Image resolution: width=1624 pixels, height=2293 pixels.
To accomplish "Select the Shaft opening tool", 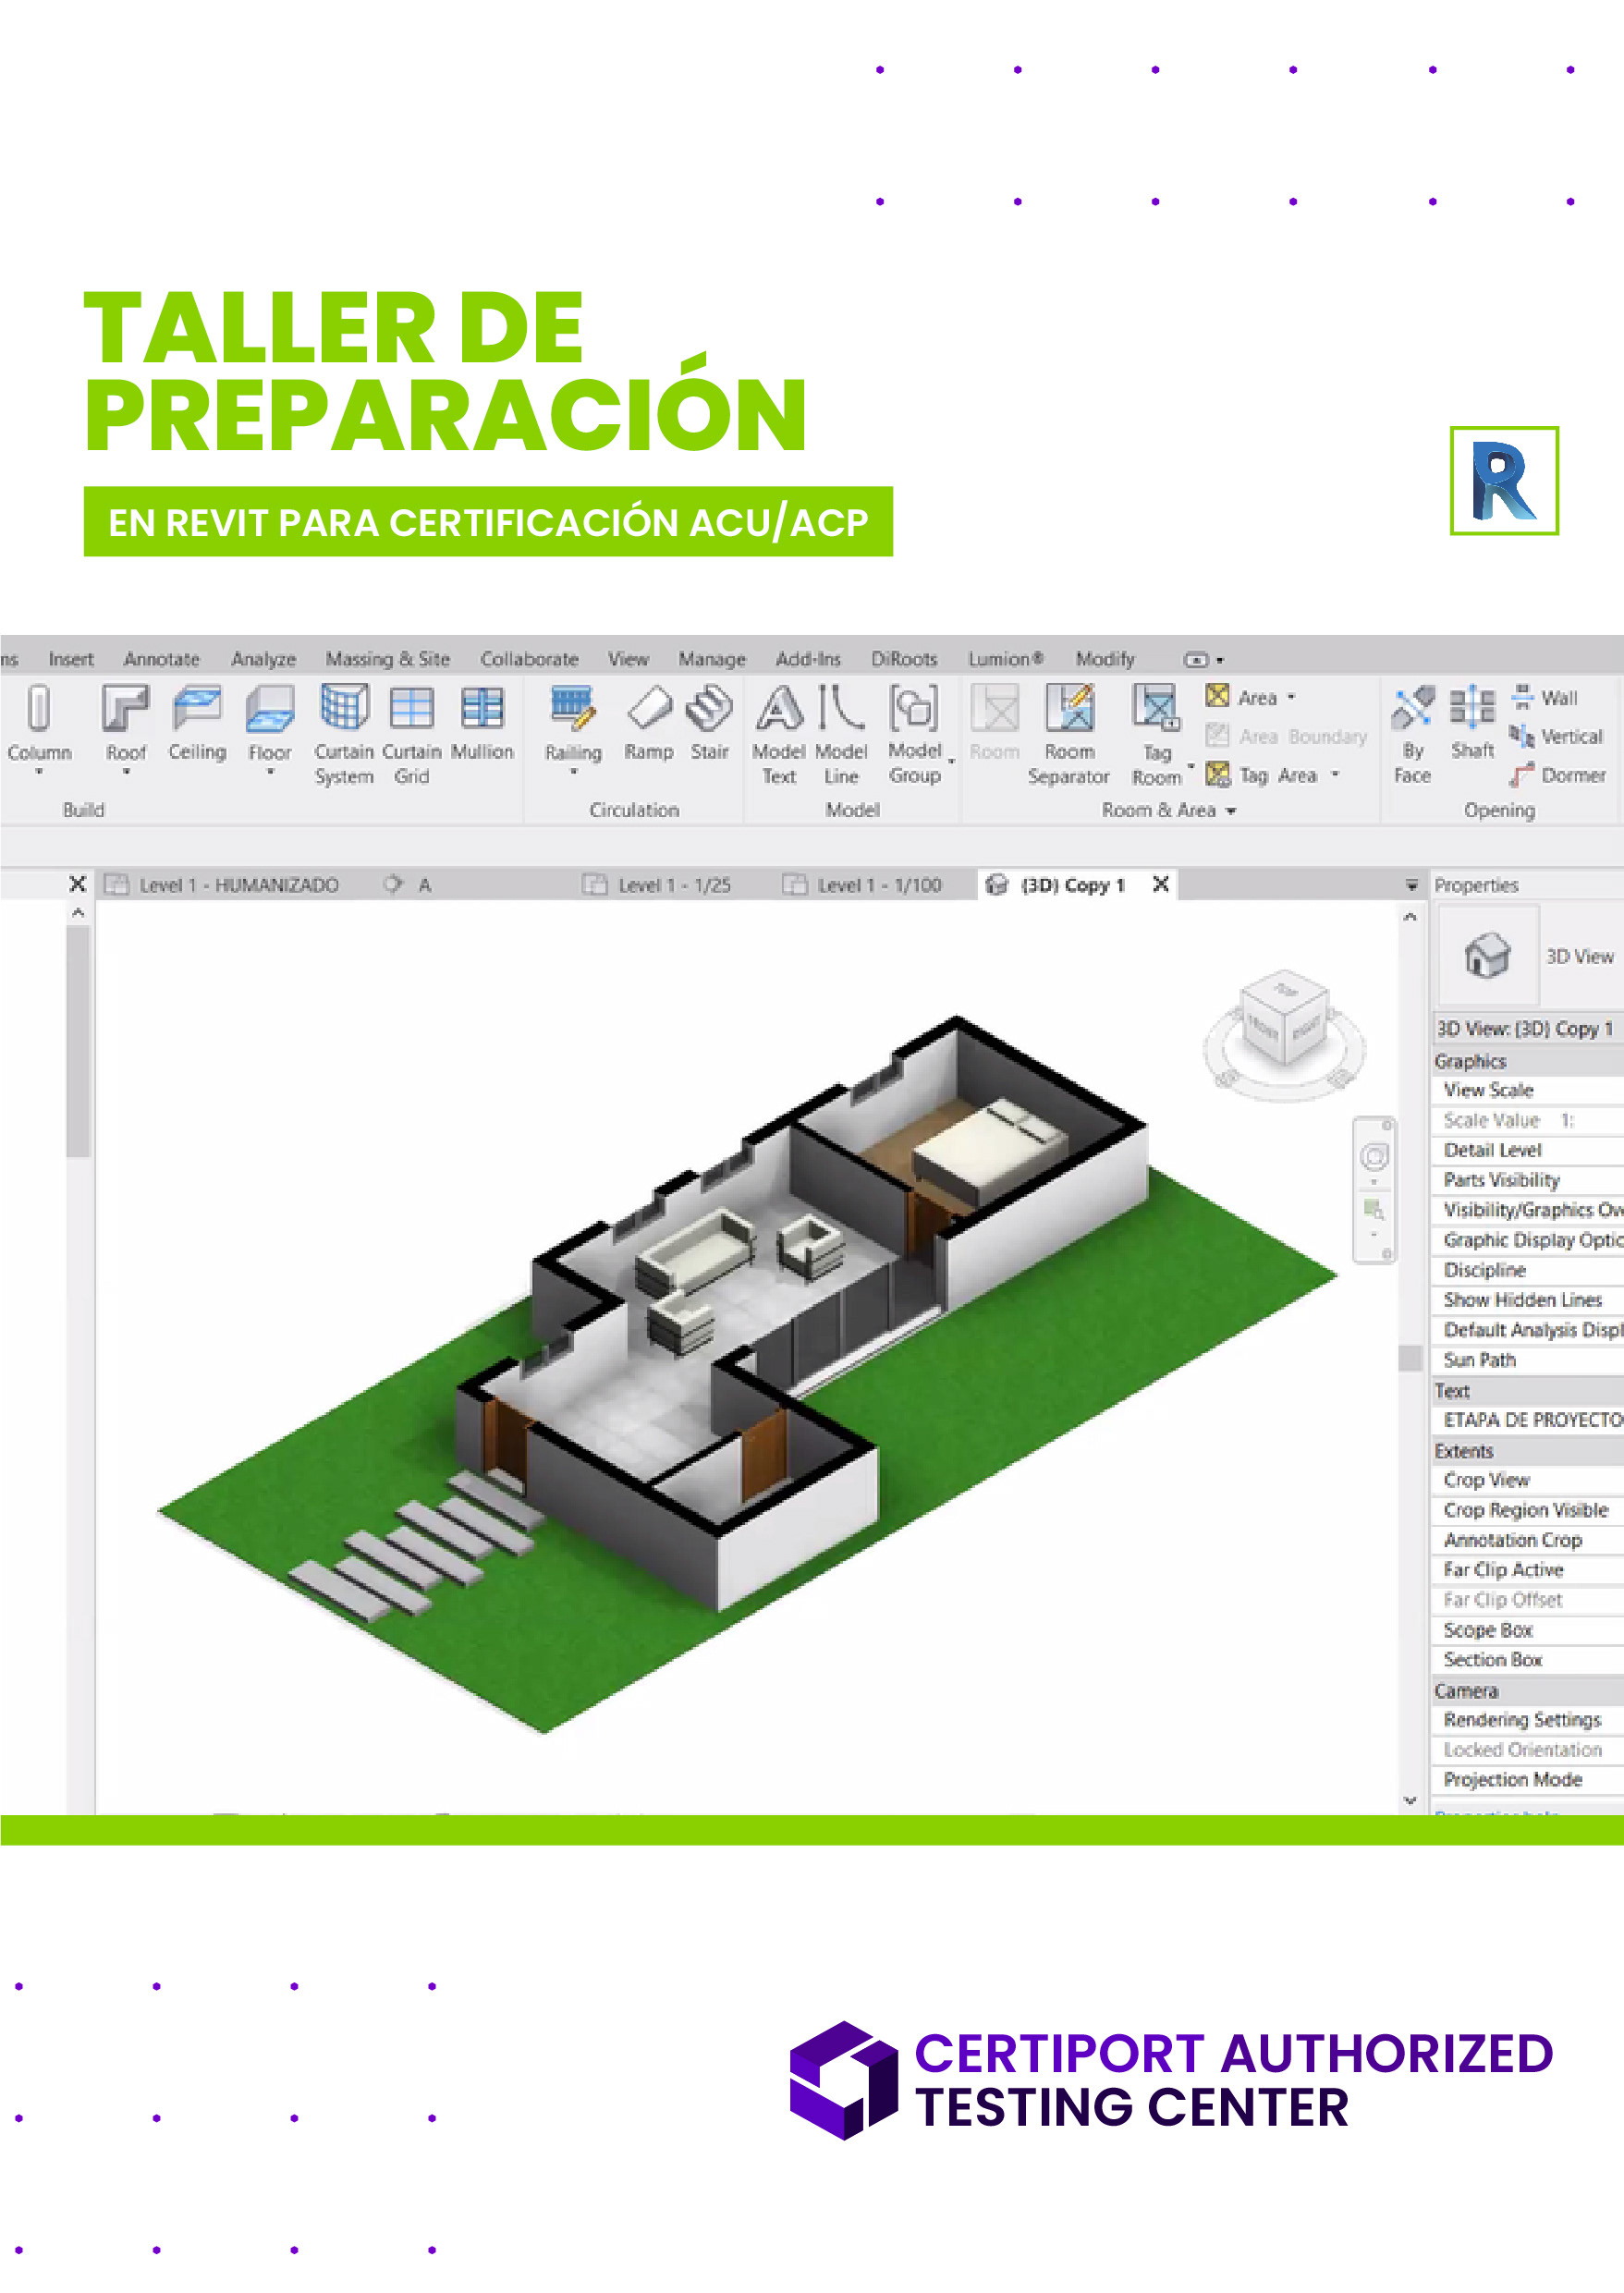I will (x=1473, y=722).
